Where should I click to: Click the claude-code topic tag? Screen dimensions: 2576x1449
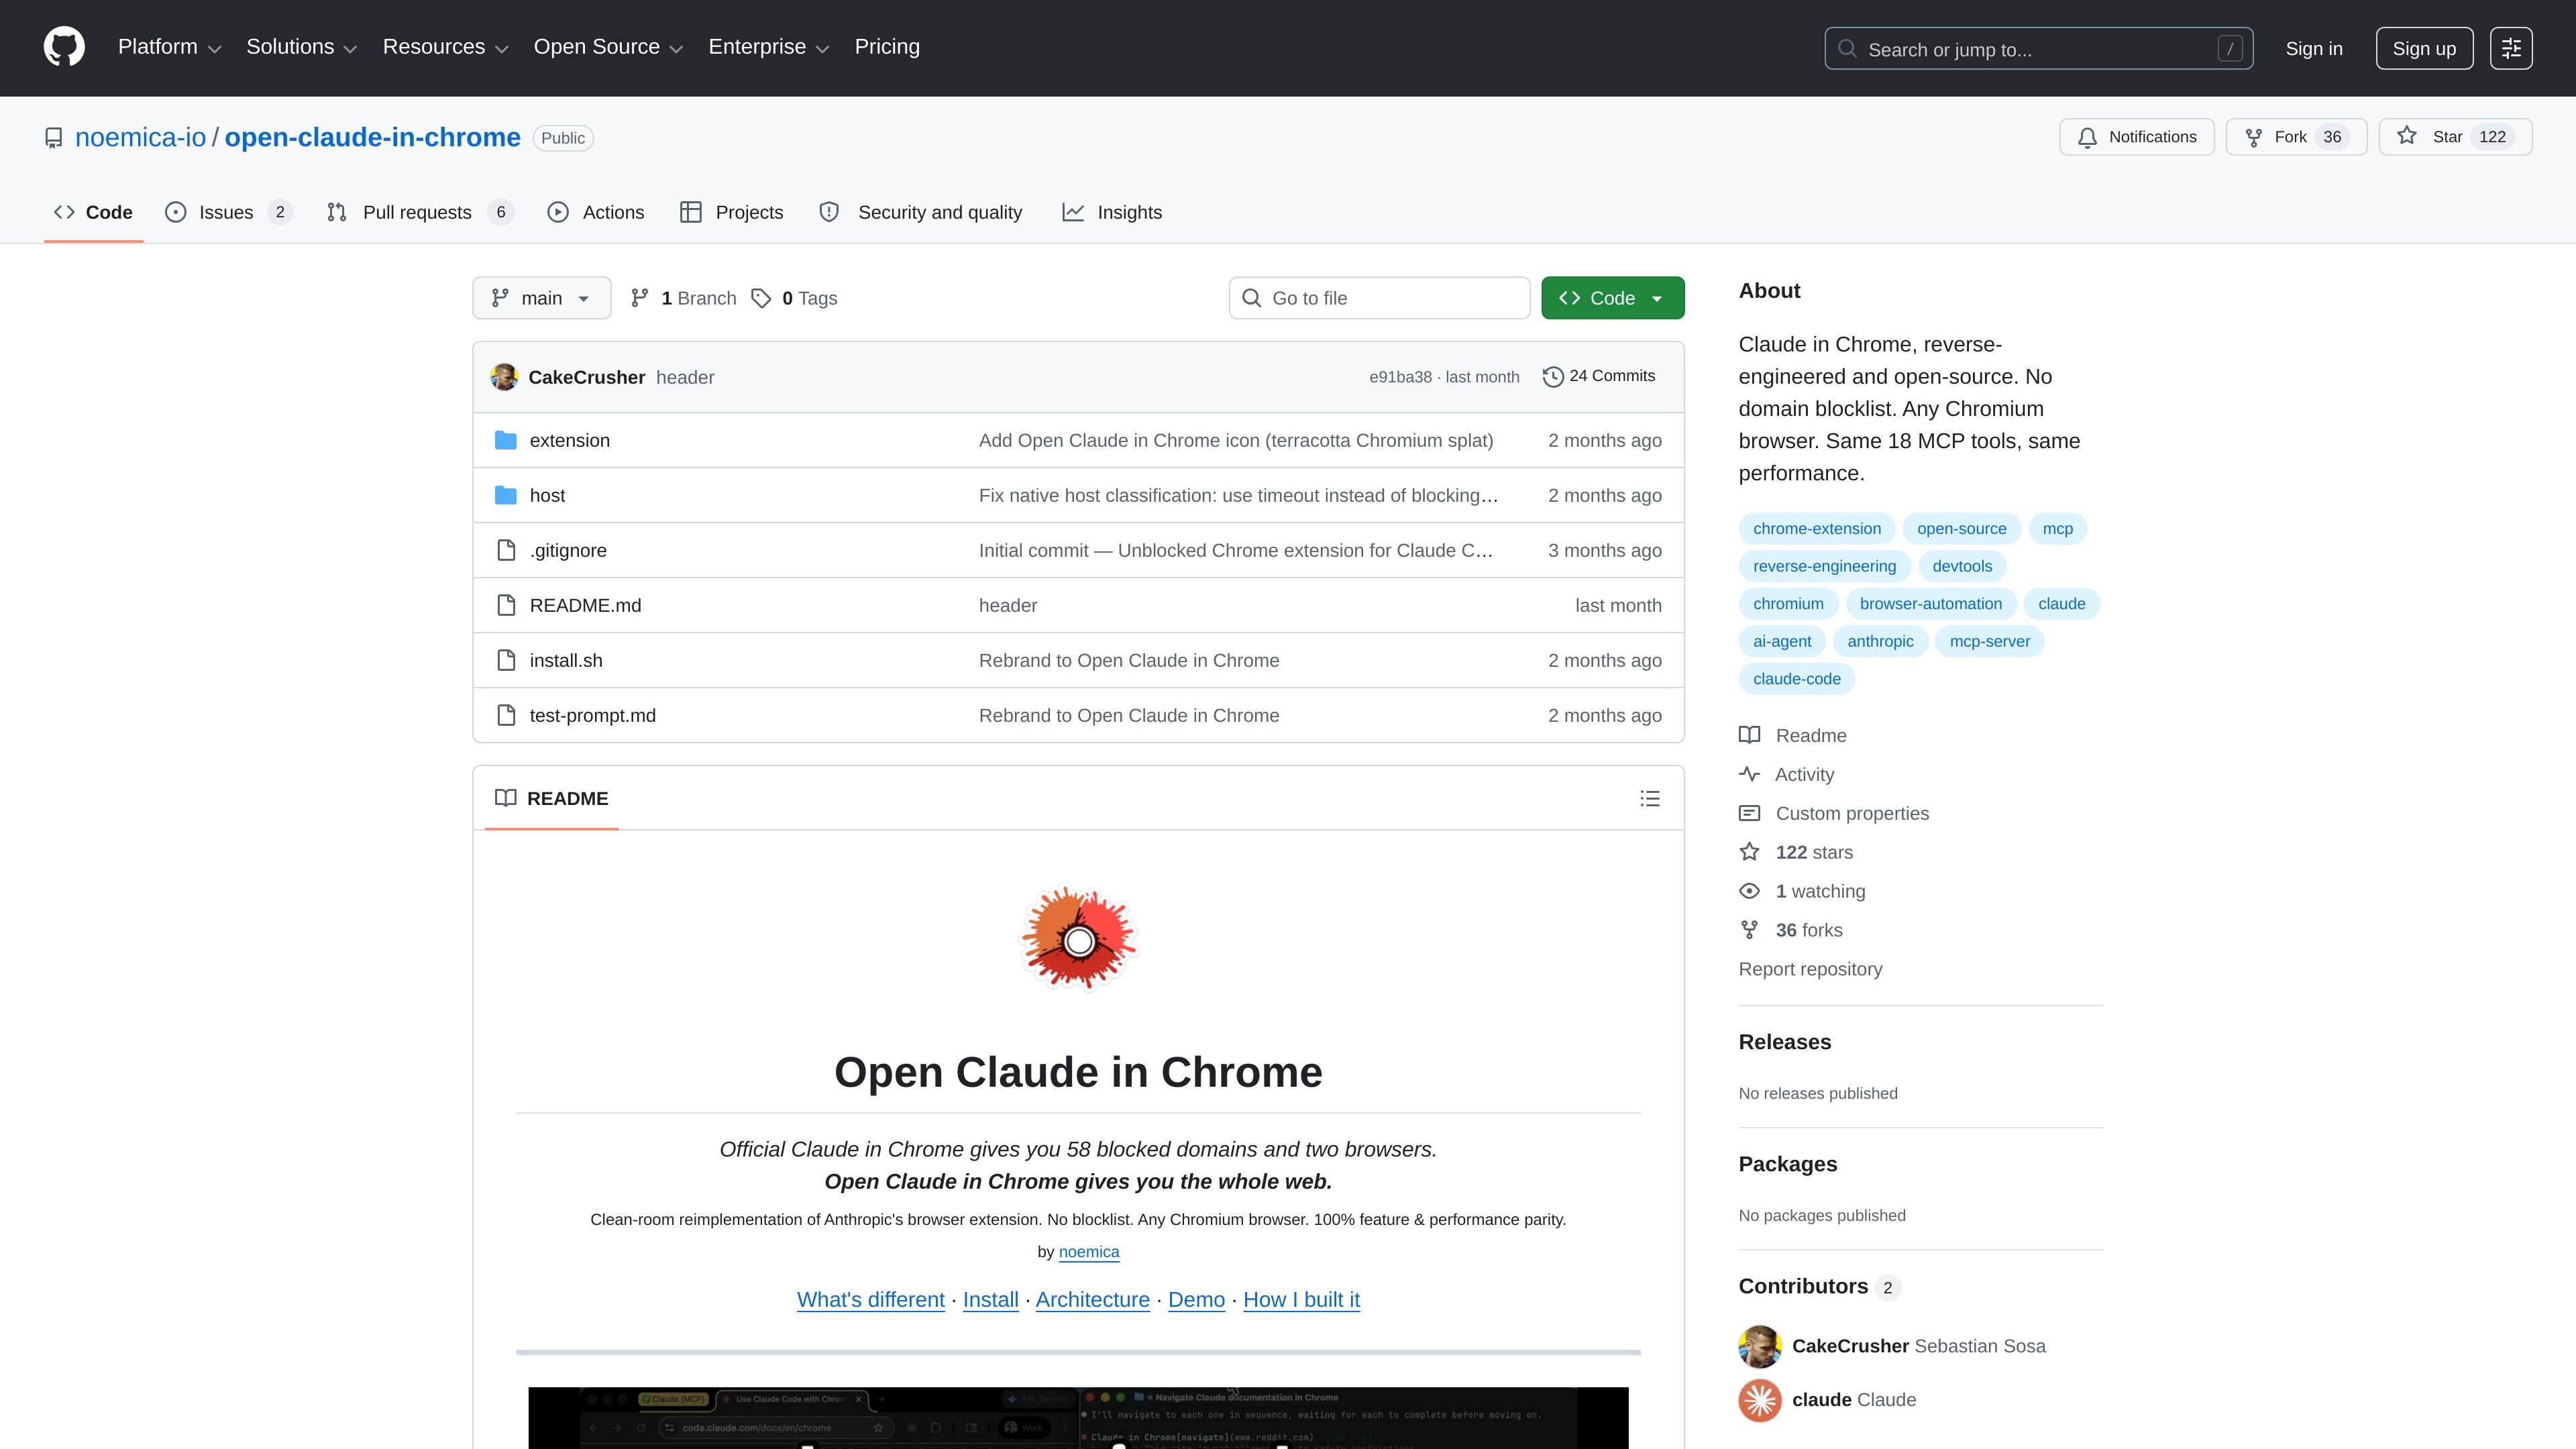tap(1796, 678)
